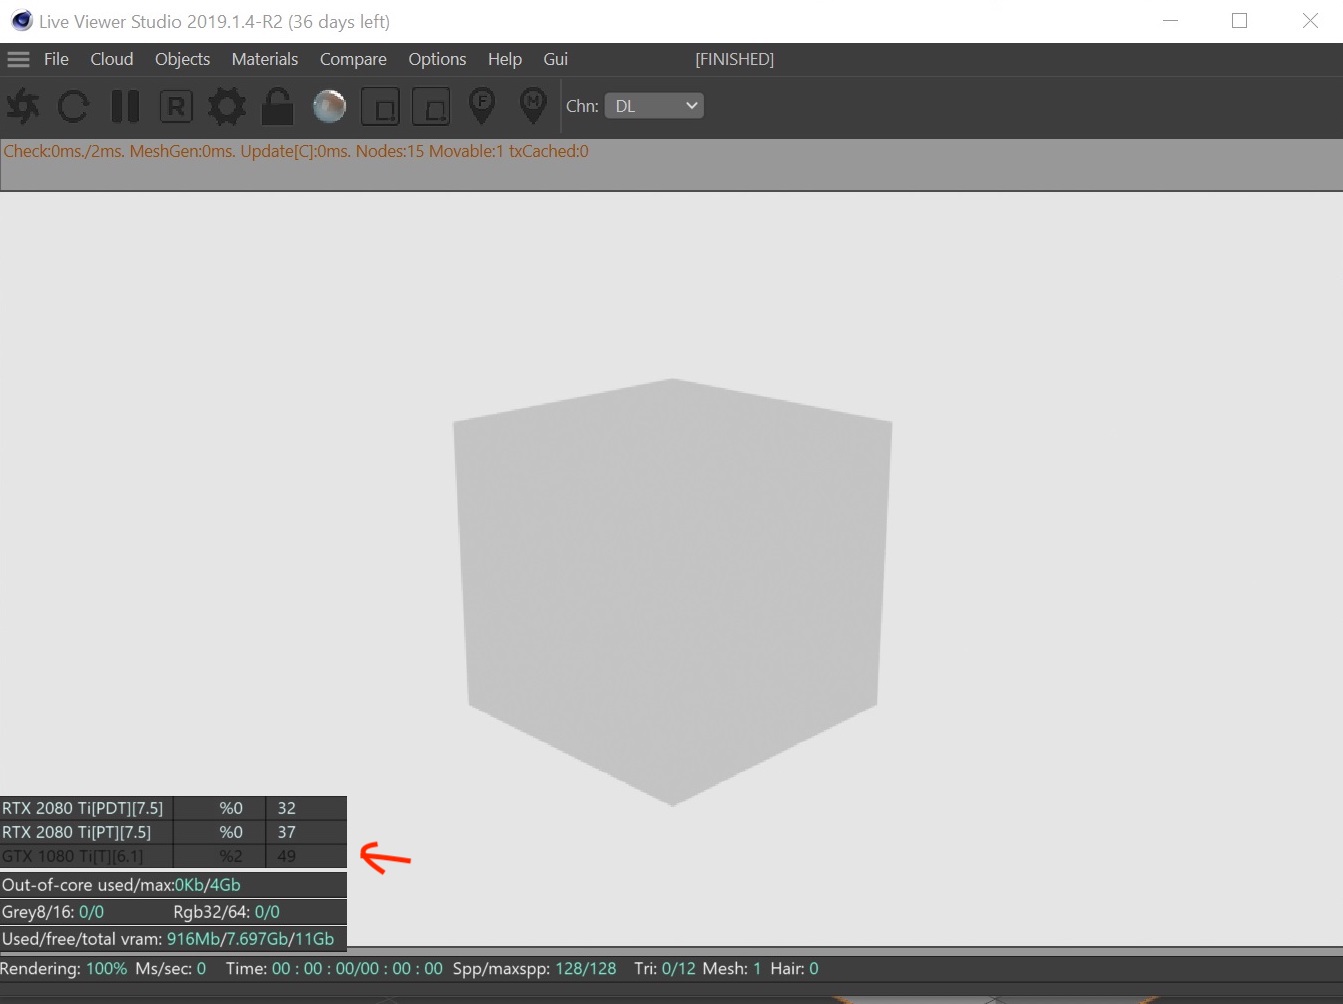The height and width of the screenshot is (1004, 1343).
Task: Click the Check/MeshGen statistics text line
Action: [296, 152]
